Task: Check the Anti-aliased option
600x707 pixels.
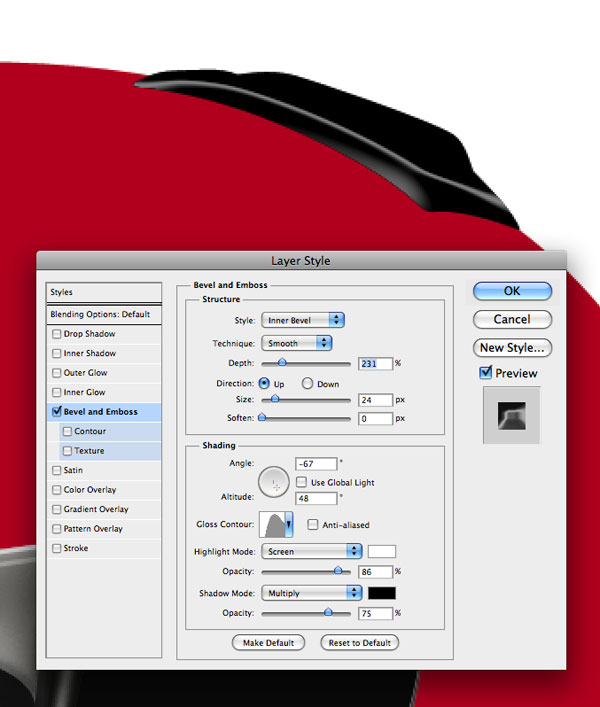Action: [312, 524]
